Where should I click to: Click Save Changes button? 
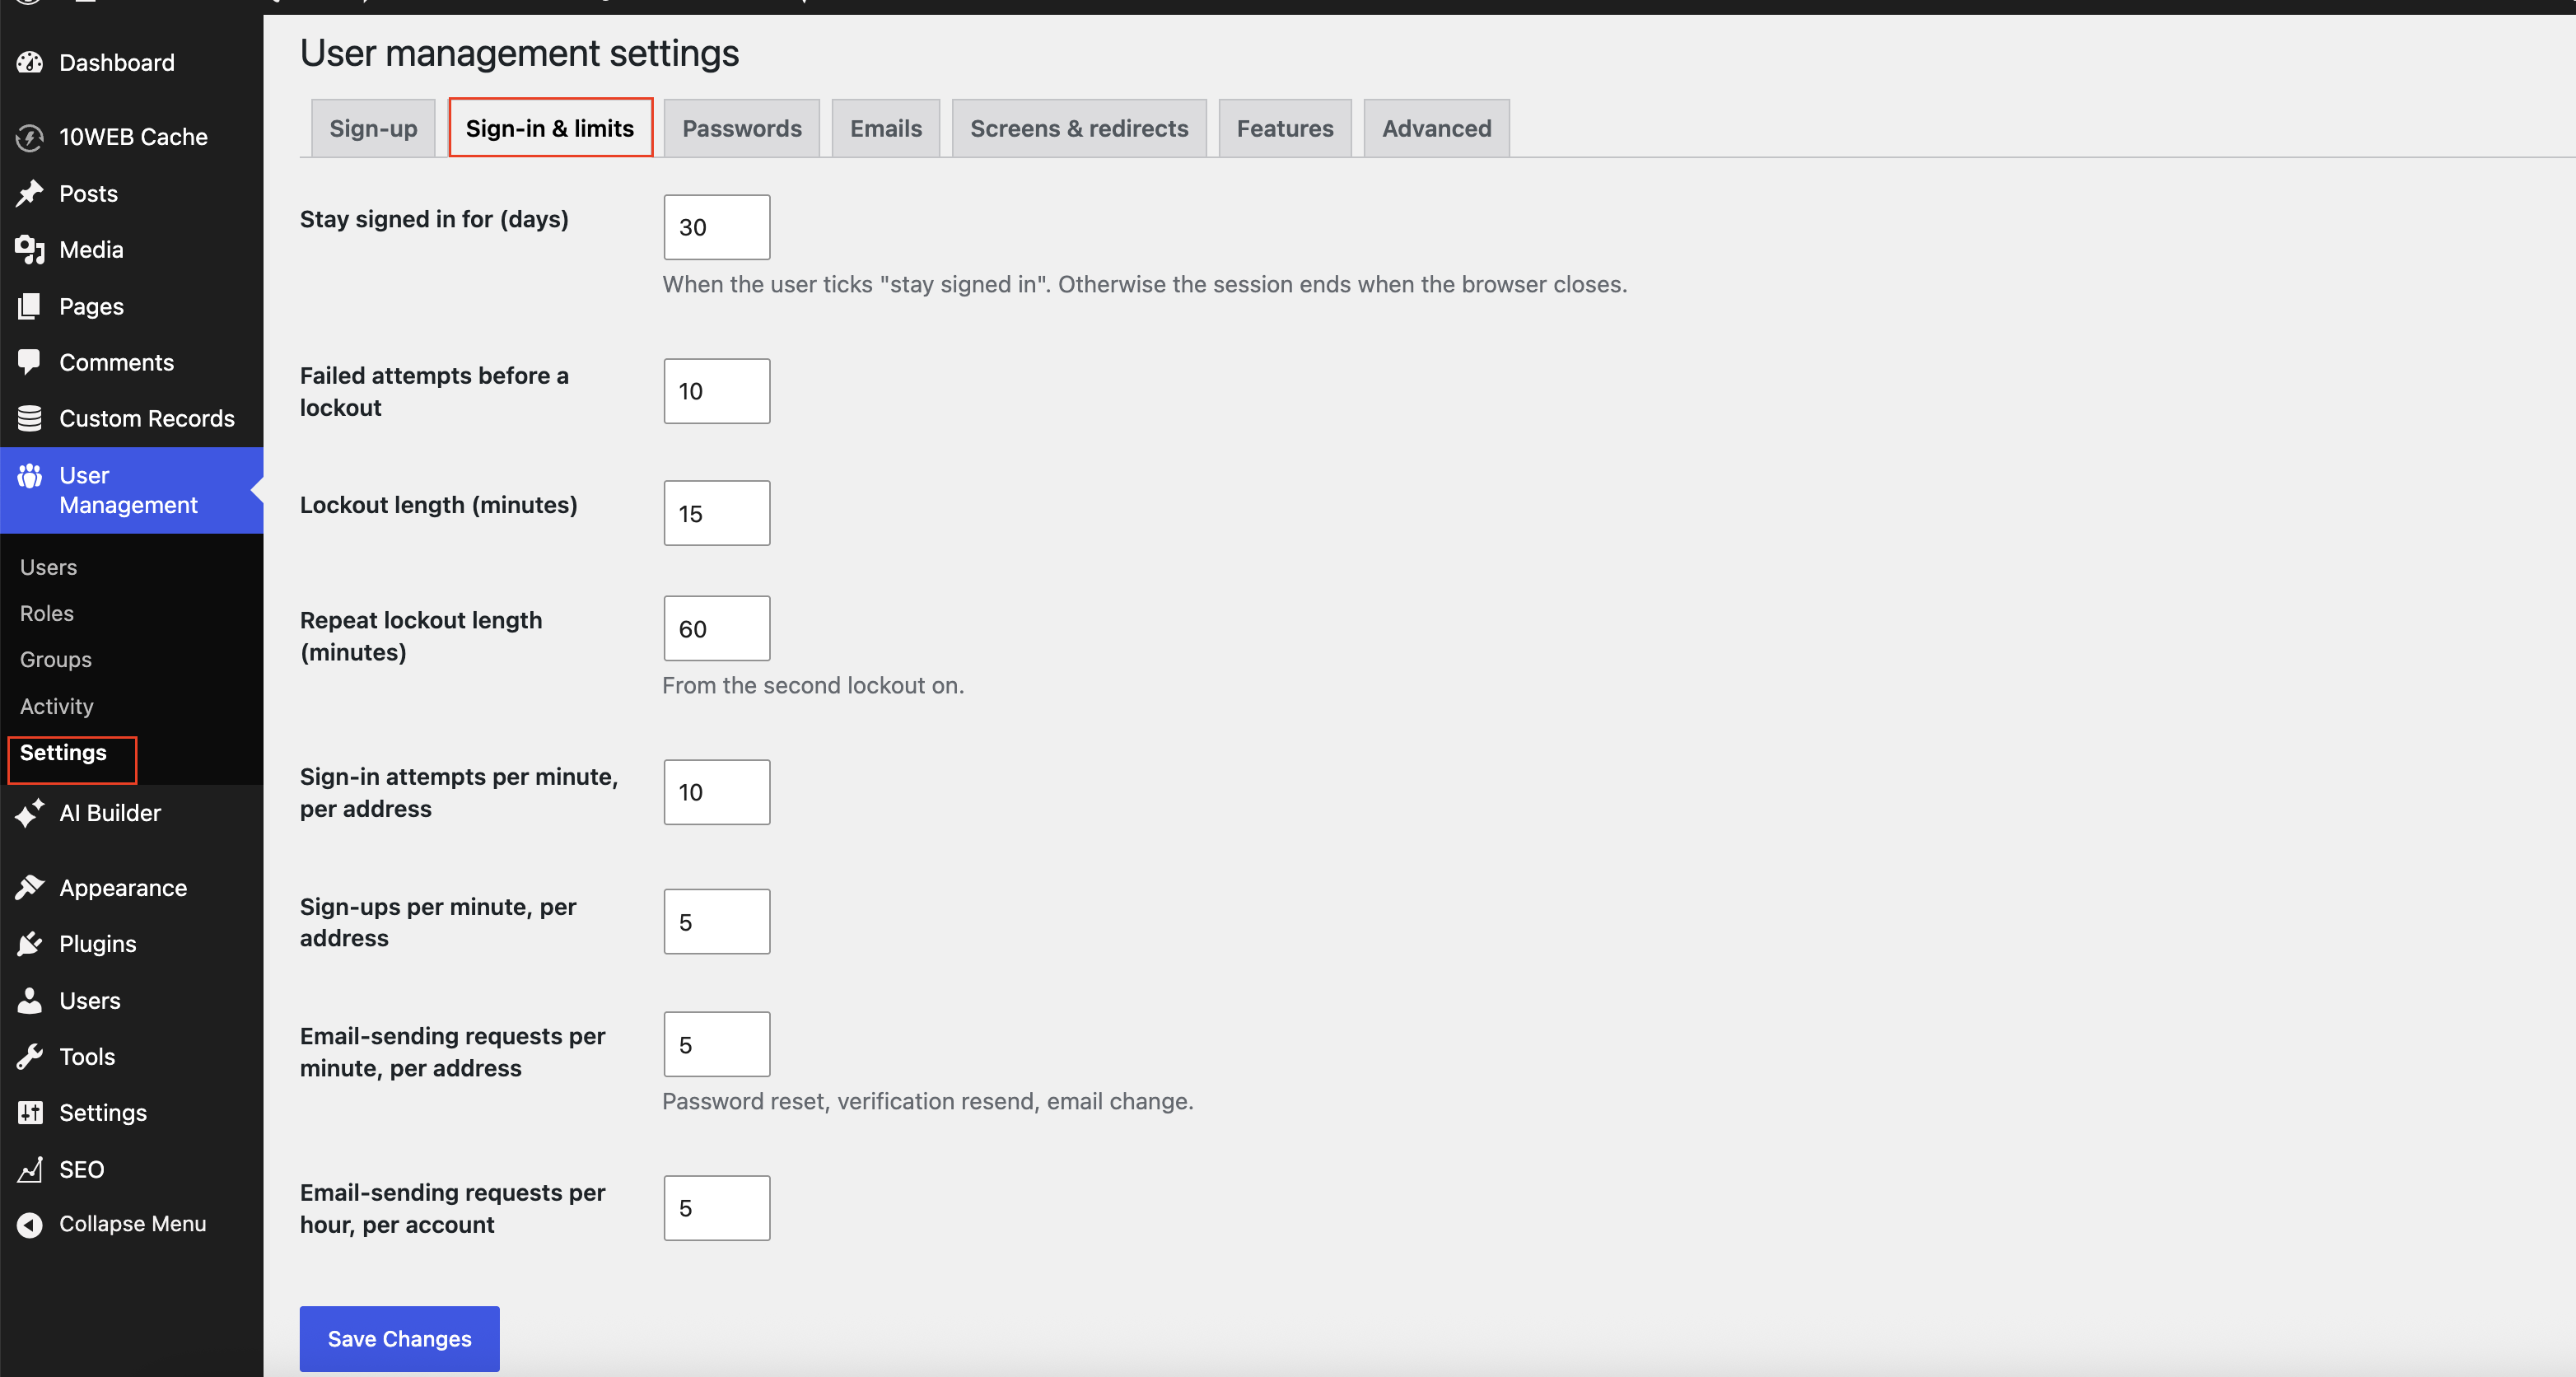[x=399, y=1338]
